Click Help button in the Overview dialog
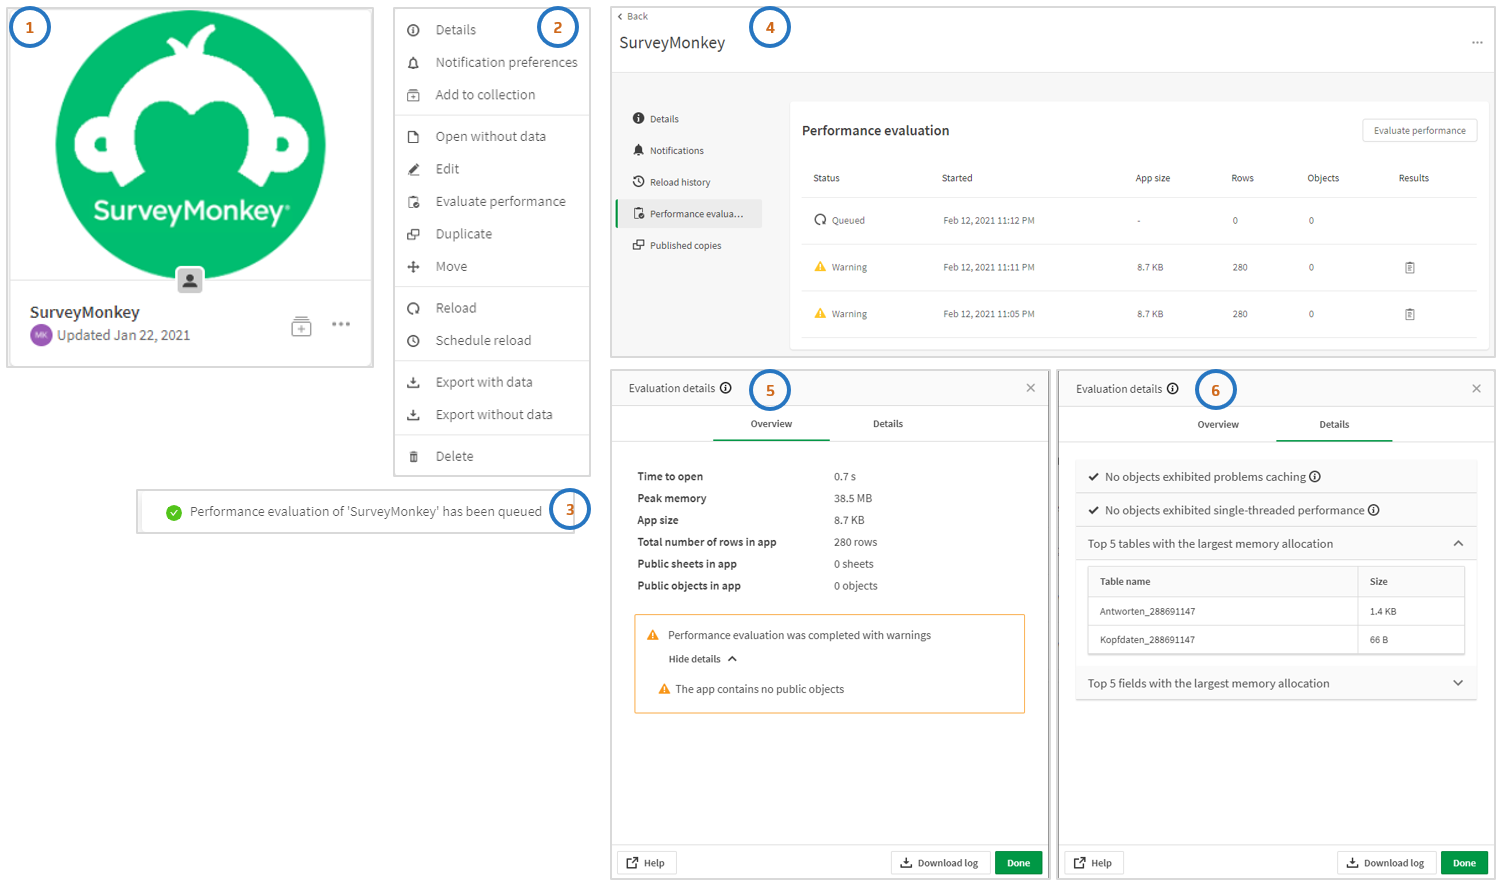This screenshot has width=1499, height=884. (646, 863)
